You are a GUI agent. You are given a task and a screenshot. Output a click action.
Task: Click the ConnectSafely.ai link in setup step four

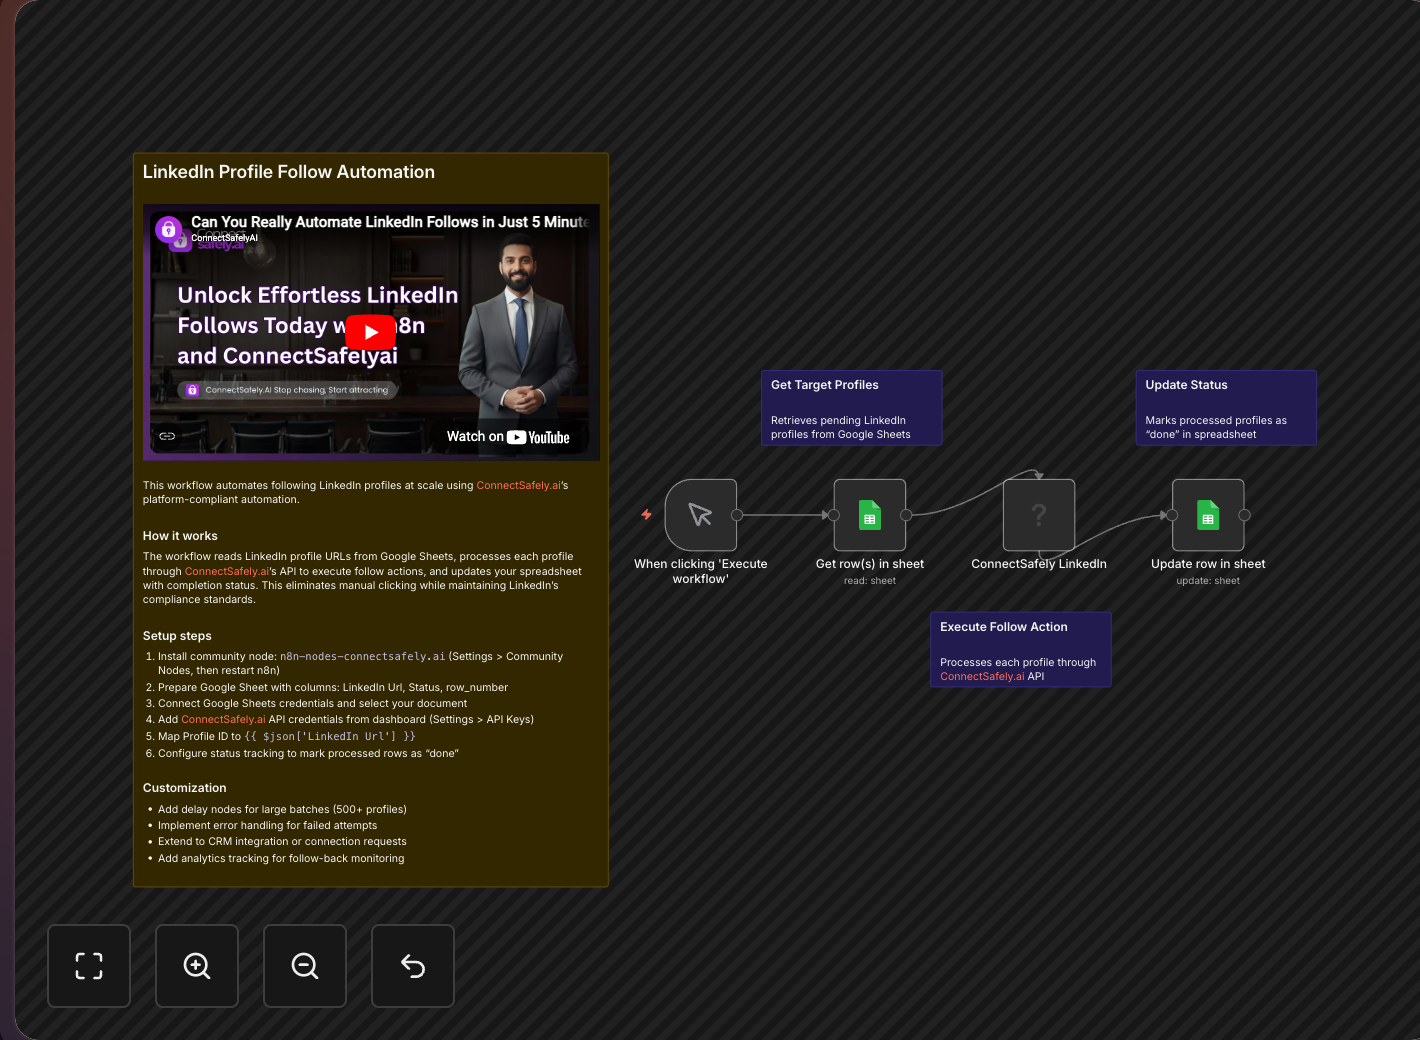click(x=221, y=719)
